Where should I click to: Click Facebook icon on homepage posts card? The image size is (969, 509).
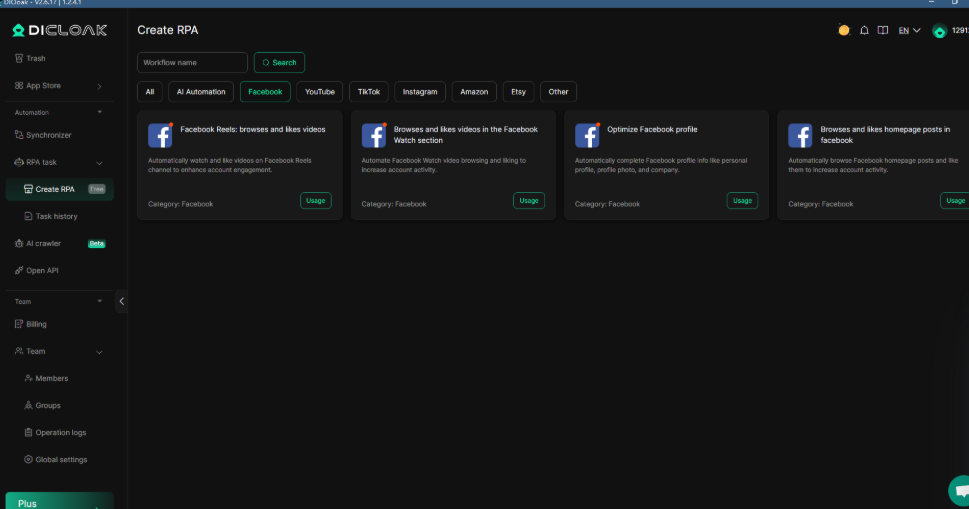pyautogui.click(x=800, y=135)
